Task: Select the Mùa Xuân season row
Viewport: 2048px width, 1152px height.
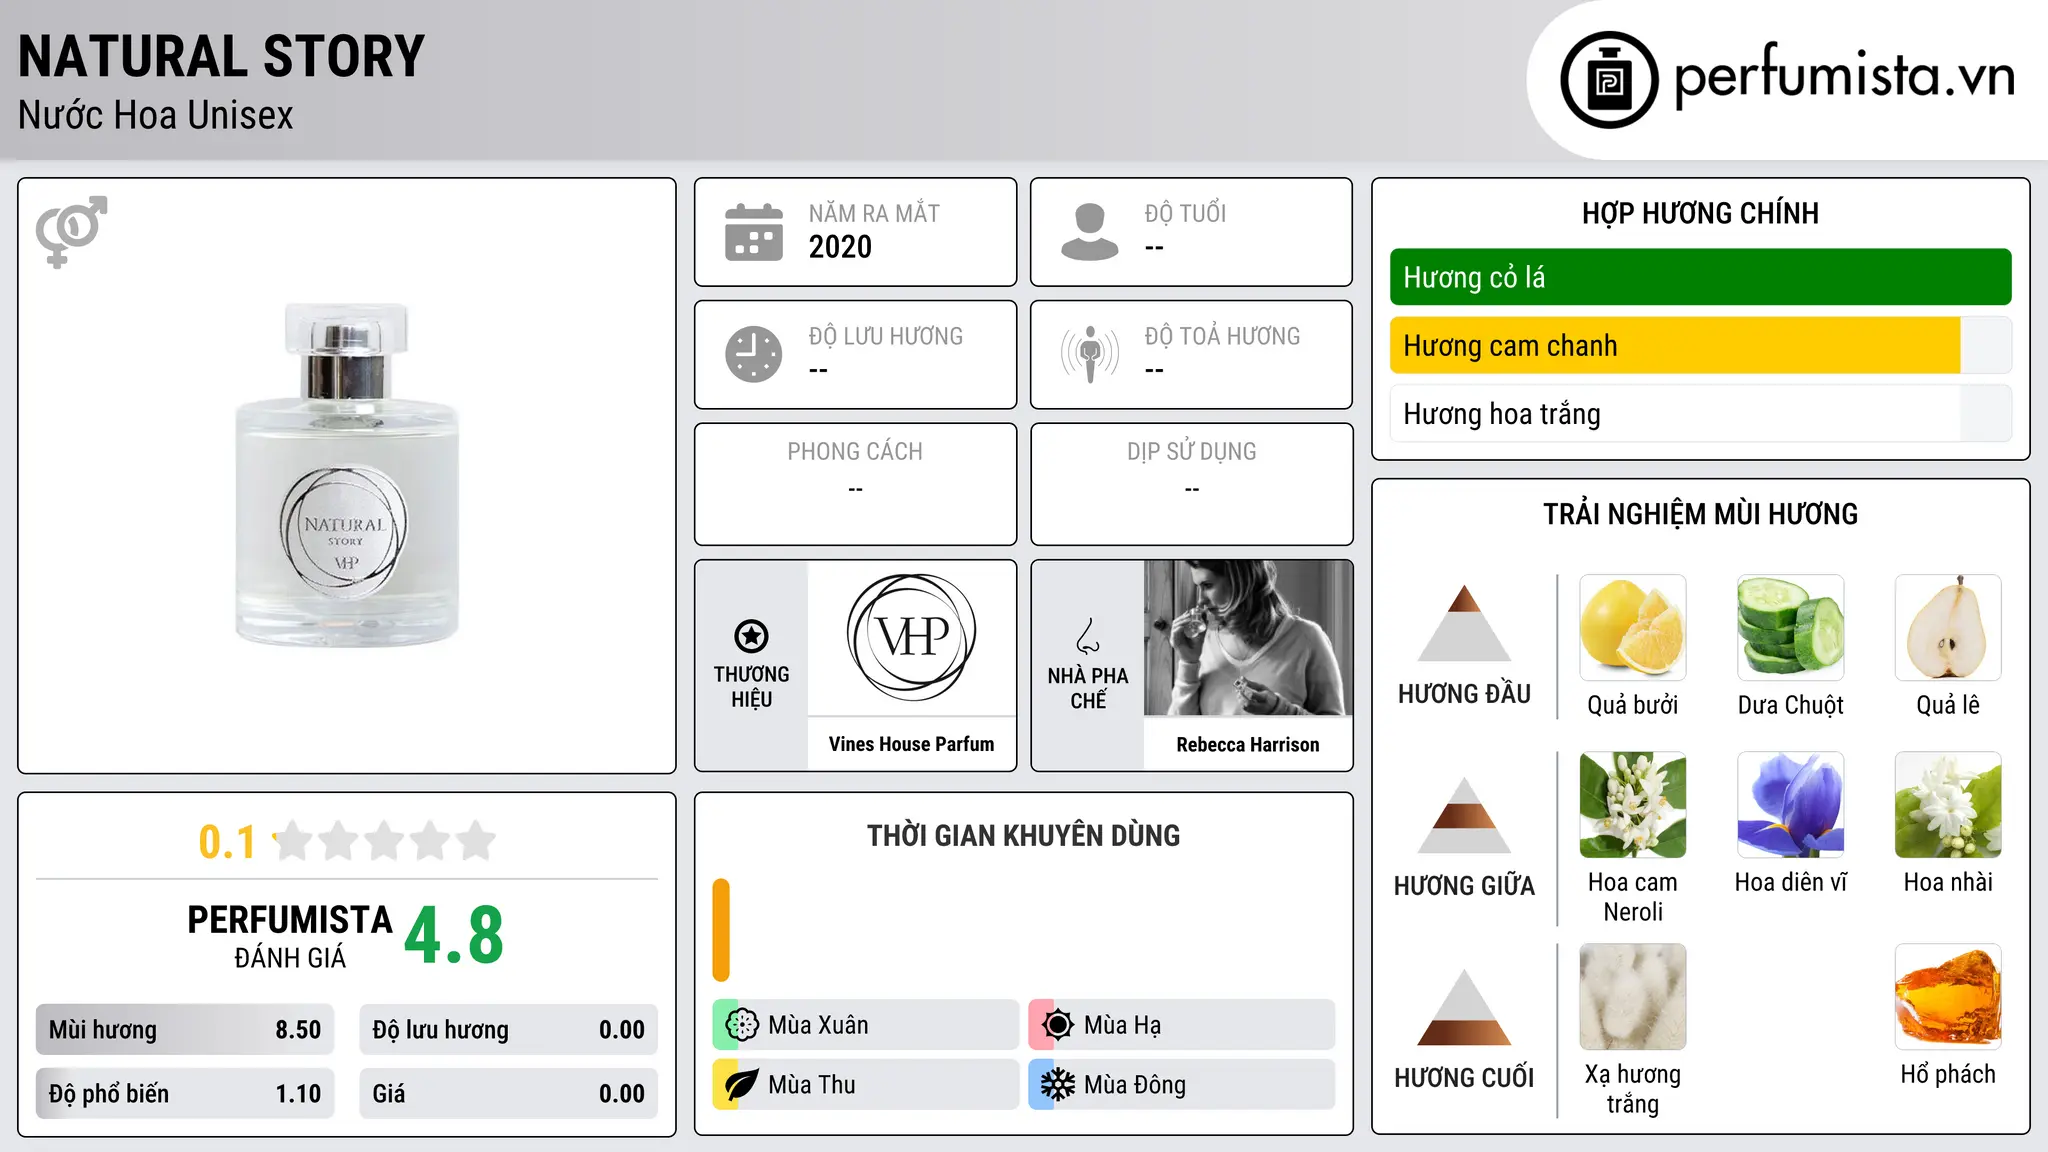Action: tap(865, 1025)
